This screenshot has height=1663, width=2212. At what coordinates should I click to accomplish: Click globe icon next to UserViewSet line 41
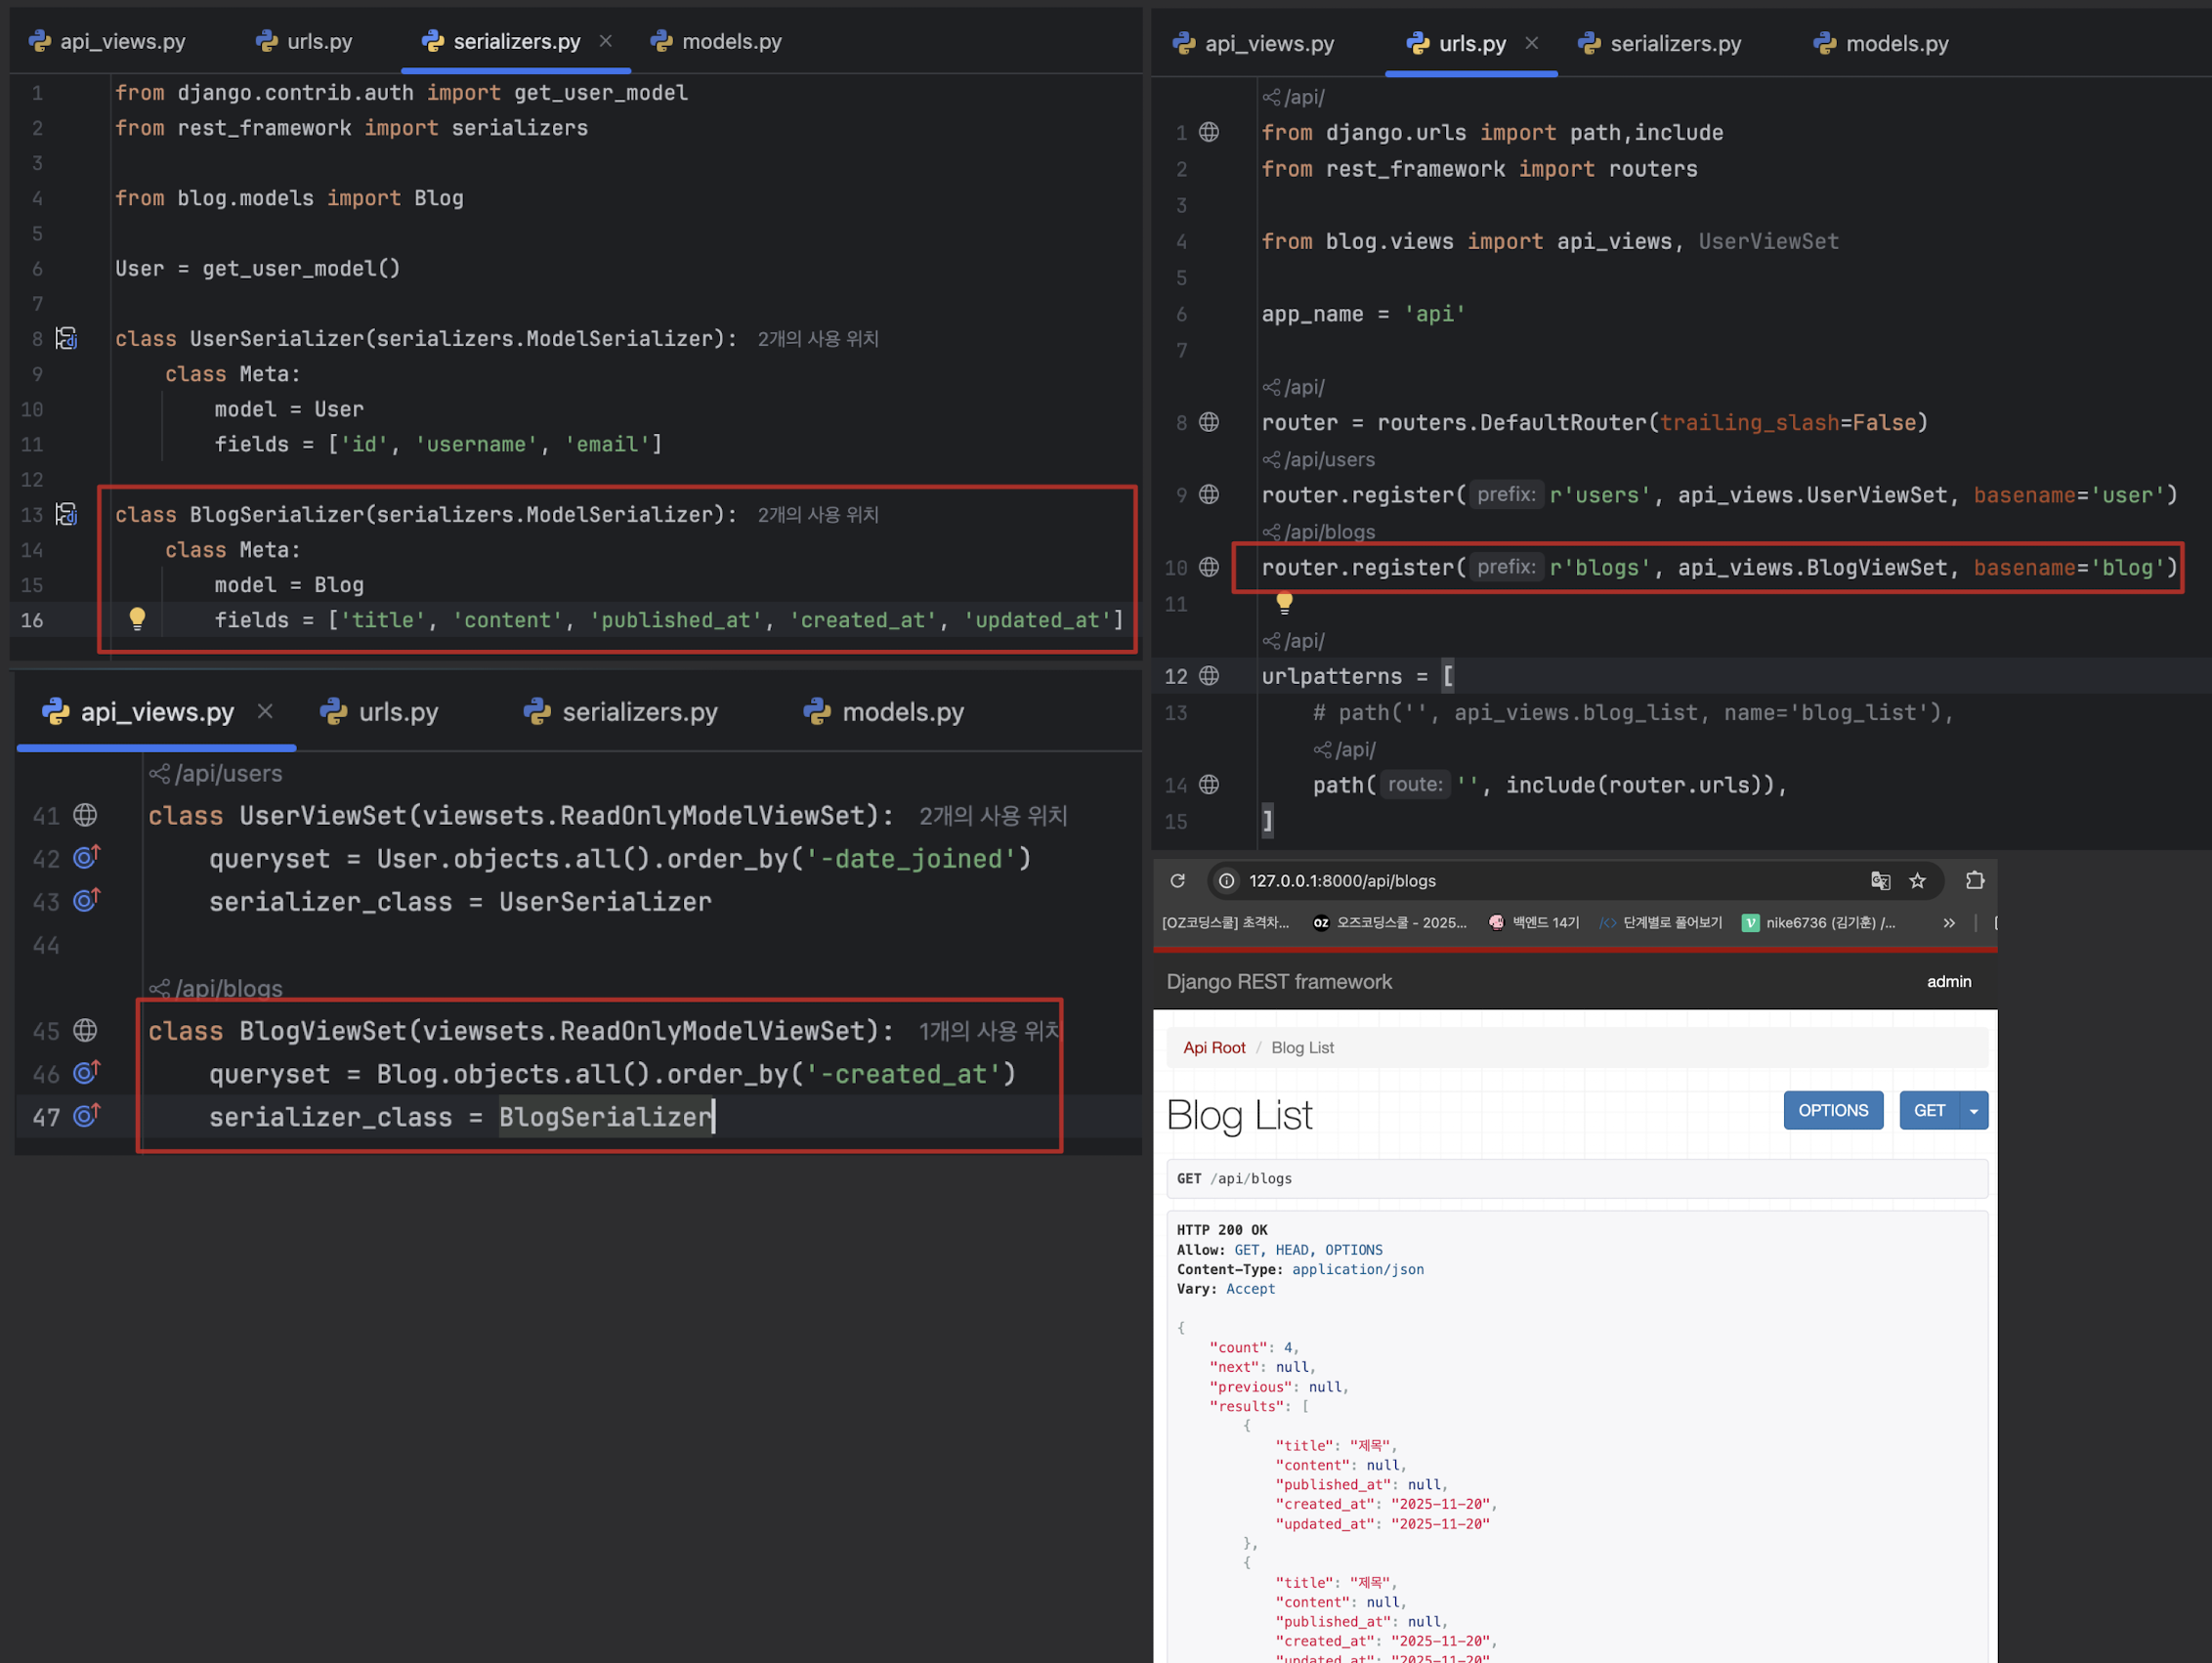(x=86, y=815)
